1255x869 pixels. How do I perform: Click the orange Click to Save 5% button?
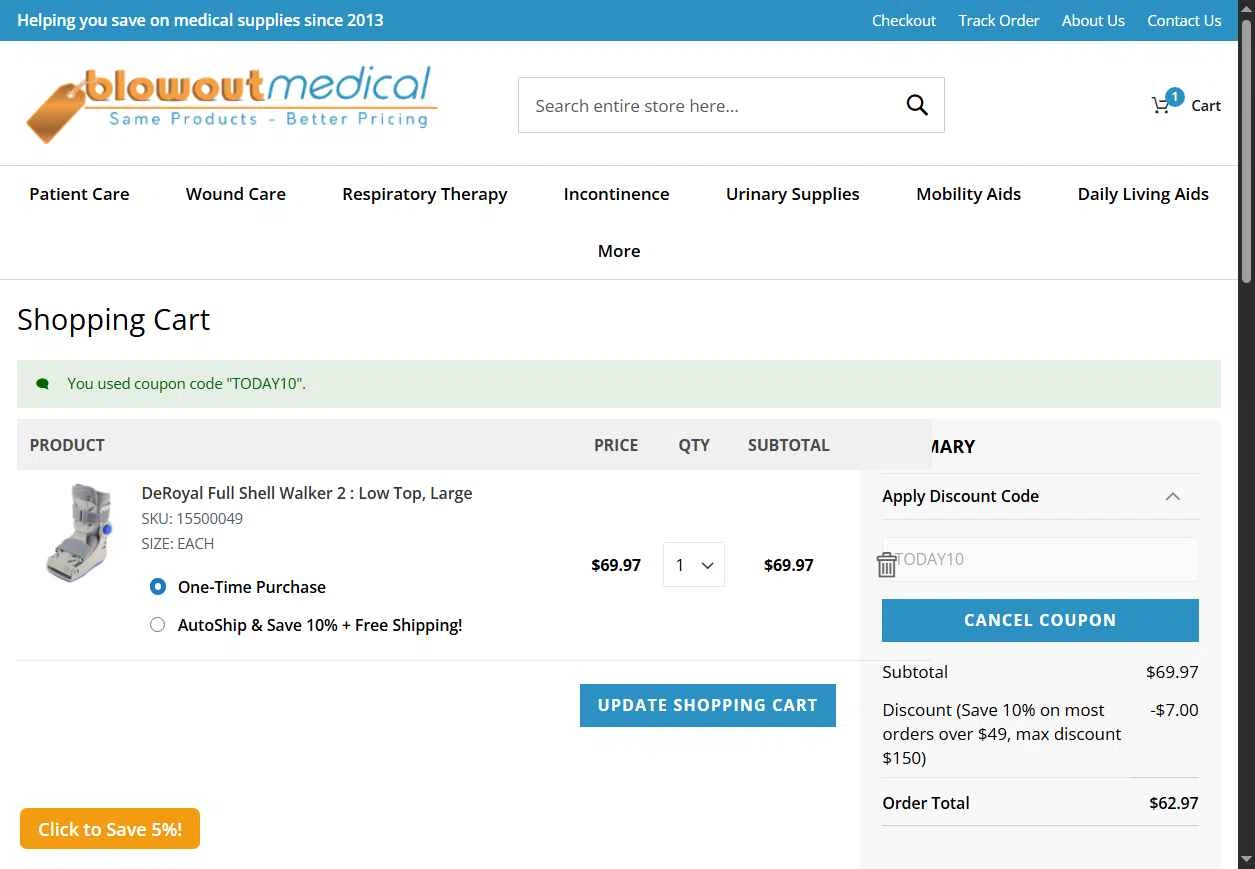[x=110, y=829]
